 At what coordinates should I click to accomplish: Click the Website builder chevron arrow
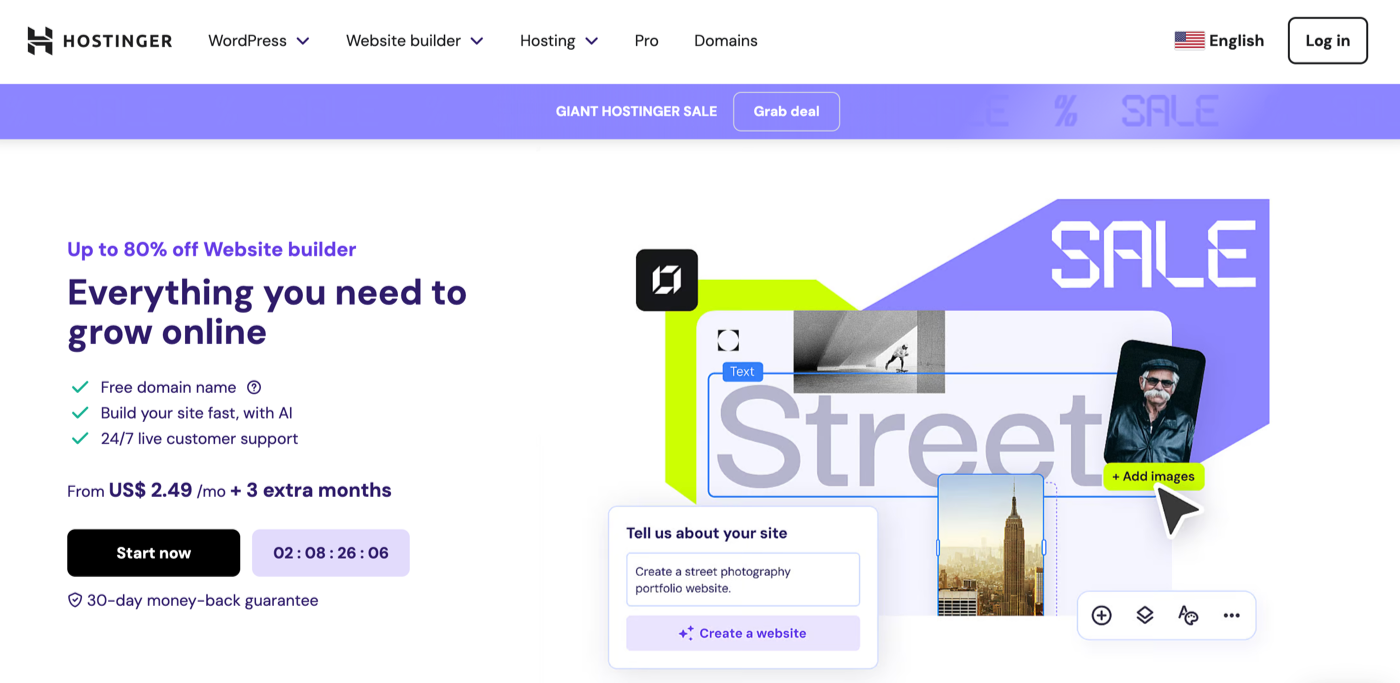click(477, 41)
